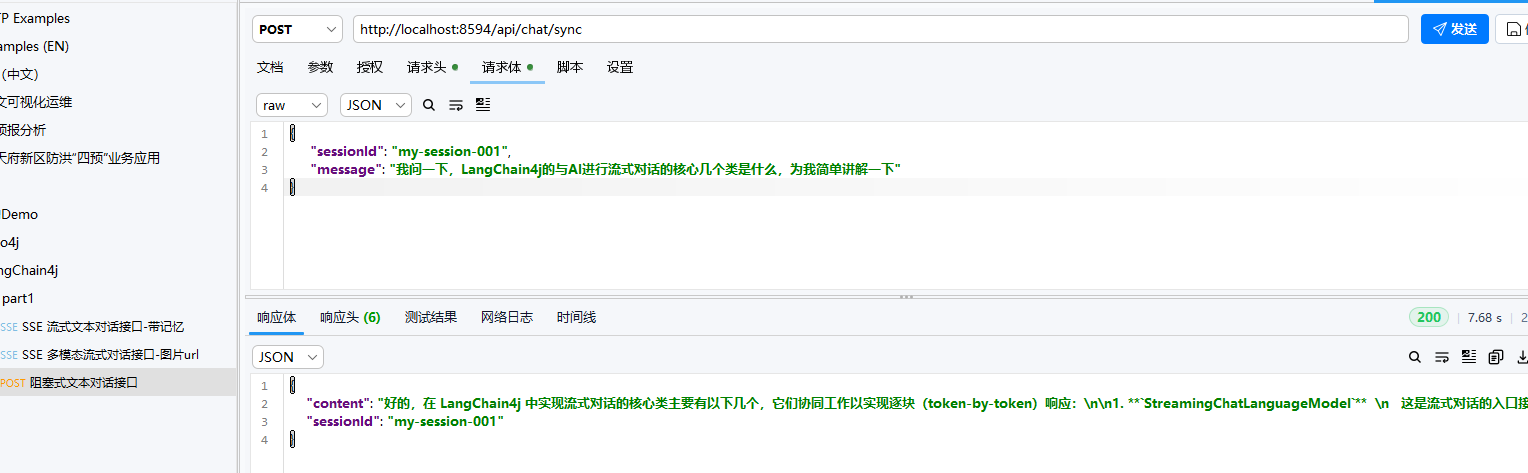The width and height of the screenshot is (1528, 473).
Task: Click the divider handle between request and response panels
Action: tap(906, 297)
